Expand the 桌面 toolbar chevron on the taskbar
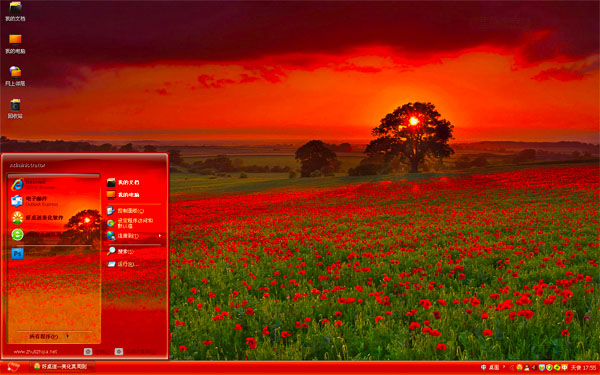 coord(504,367)
